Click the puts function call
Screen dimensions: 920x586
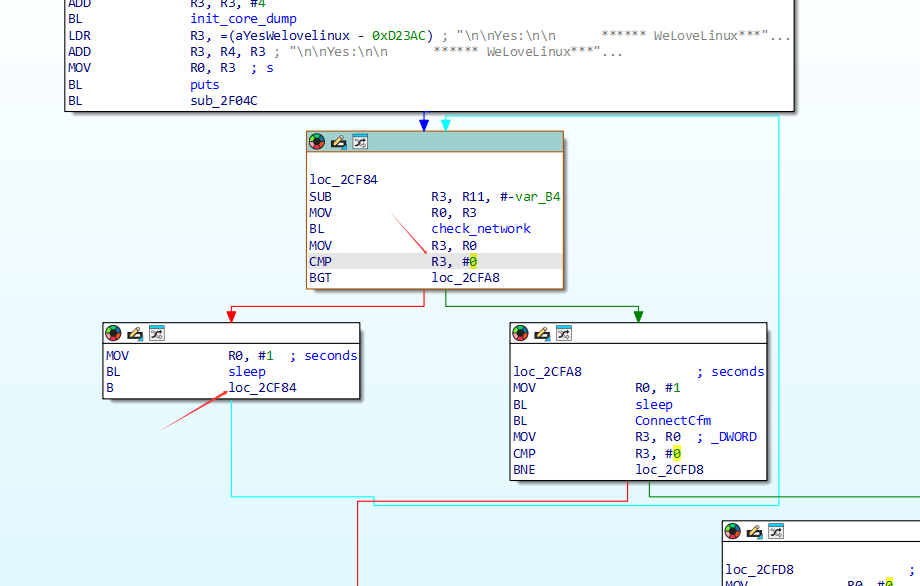[x=205, y=85]
